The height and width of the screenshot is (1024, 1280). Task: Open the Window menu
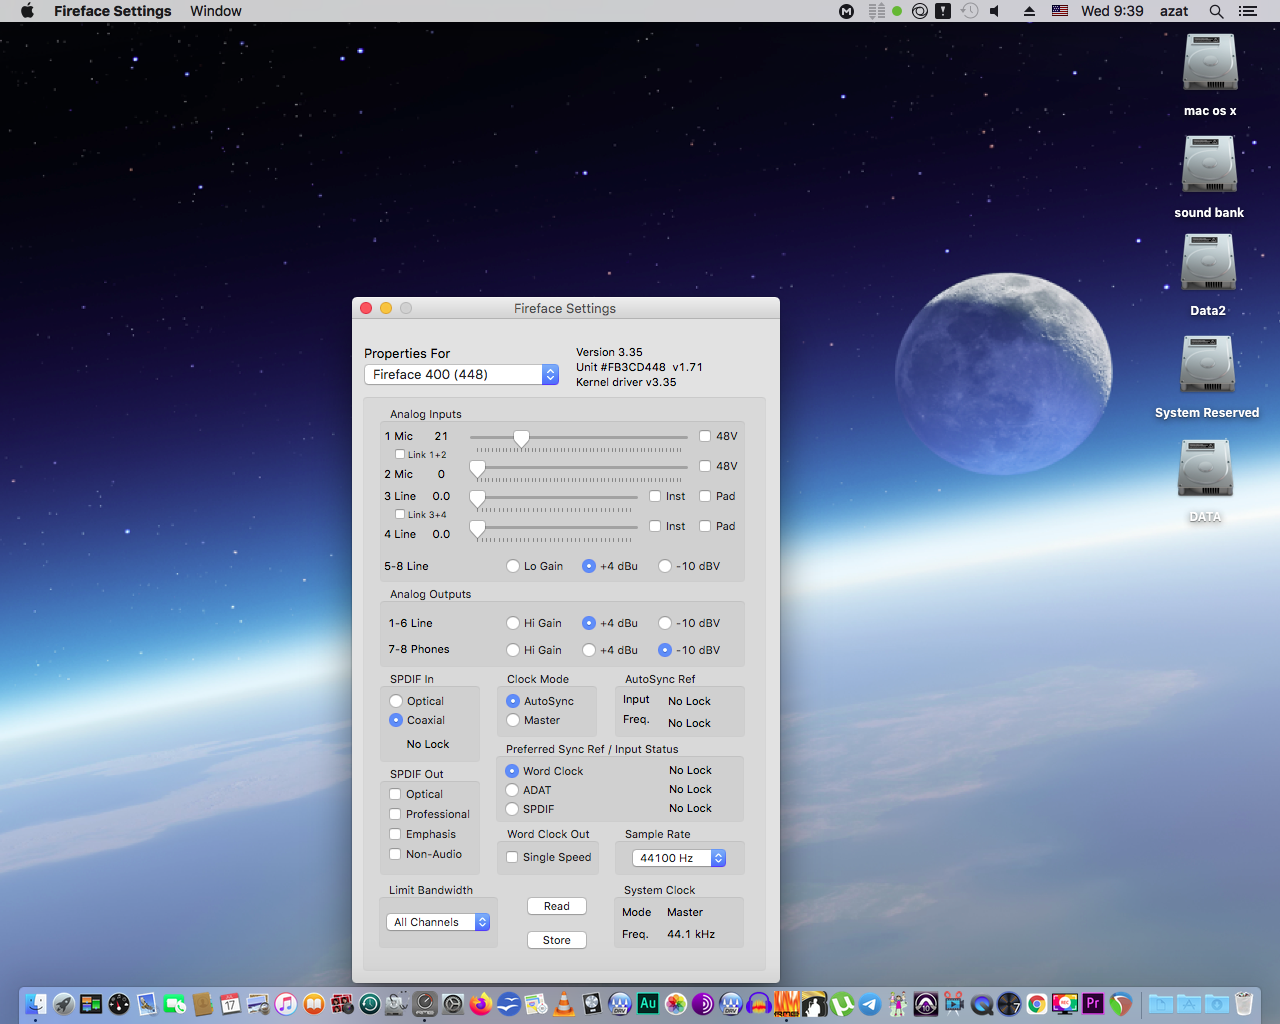tap(216, 11)
